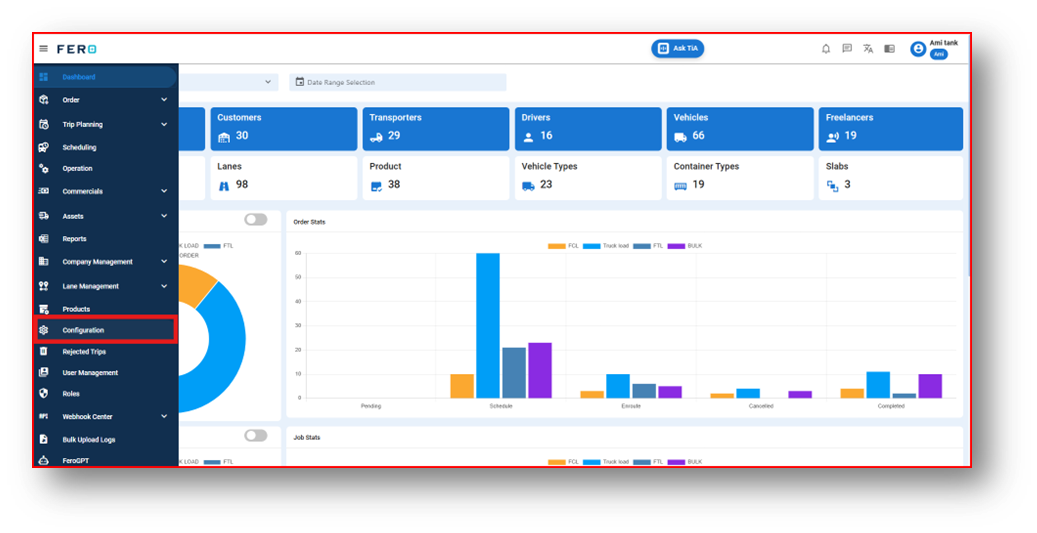
Task: Click the Webhook Center API icon
Action: tap(44, 417)
